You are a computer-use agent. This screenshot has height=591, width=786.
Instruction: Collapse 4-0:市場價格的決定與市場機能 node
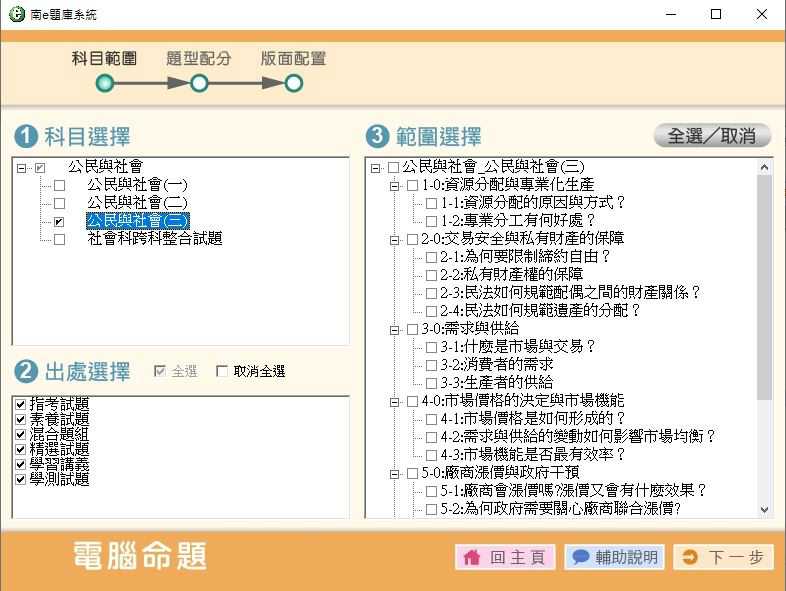[x=395, y=402]
